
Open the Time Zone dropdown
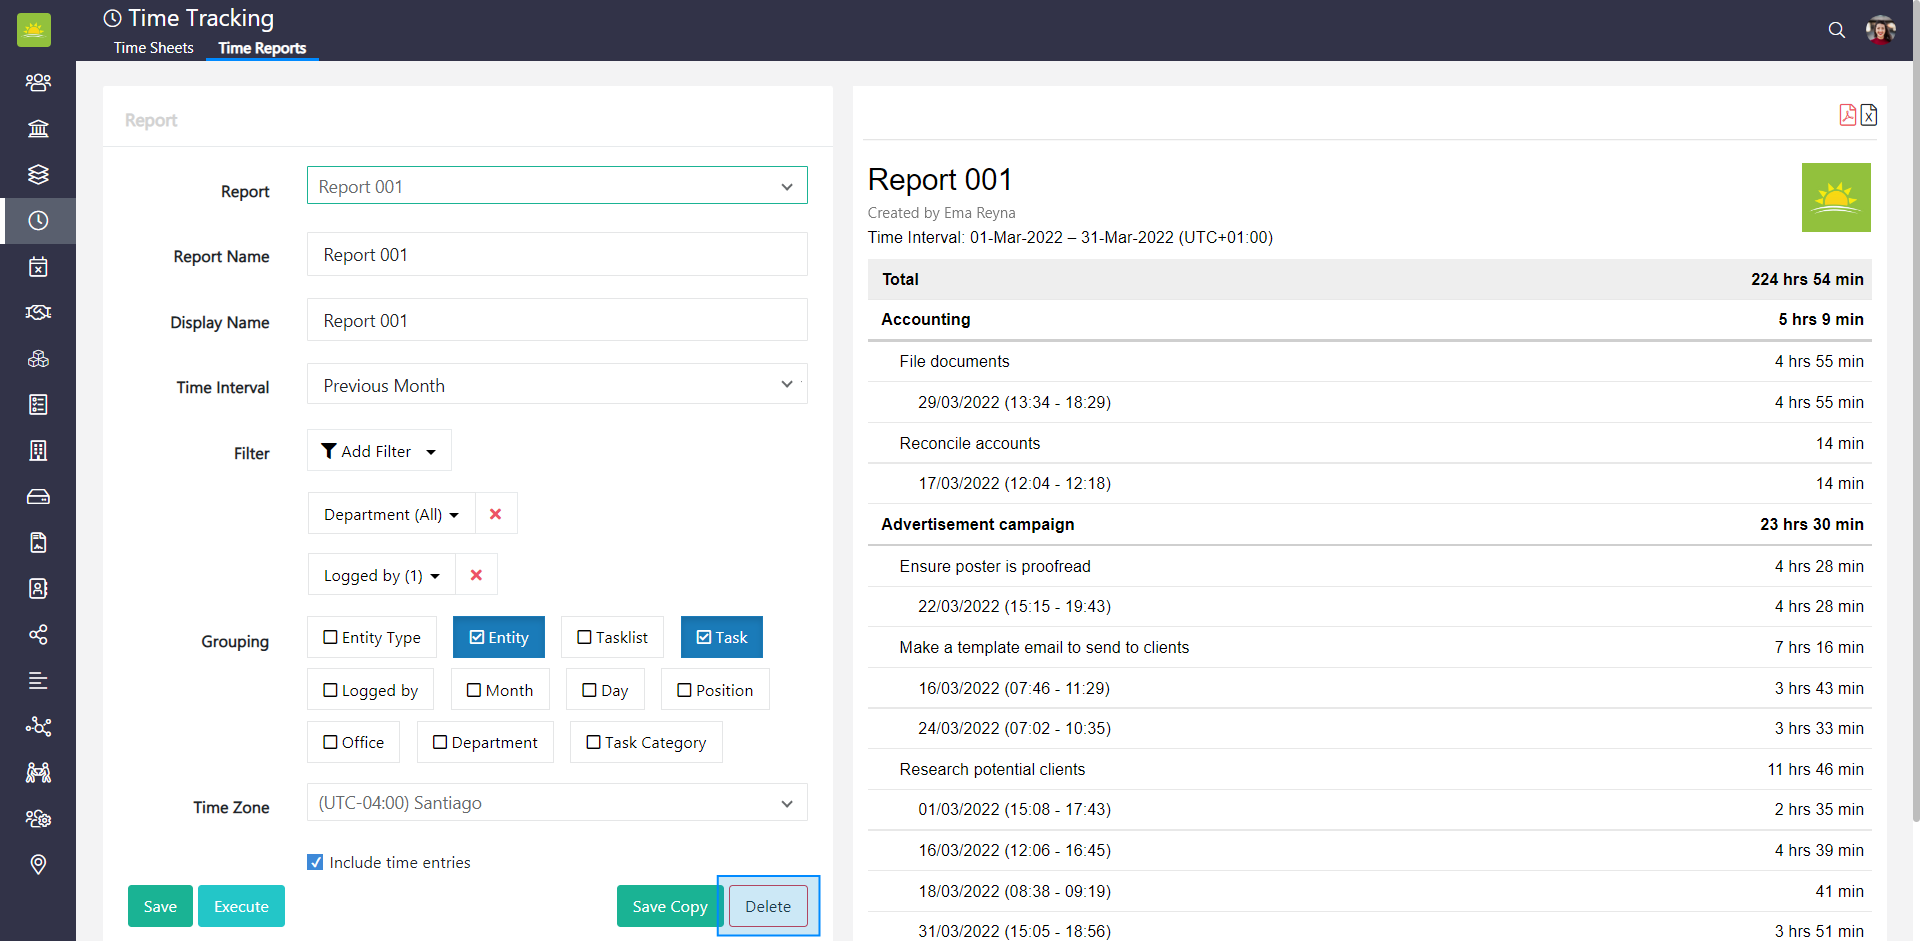[x=557, y=803]
